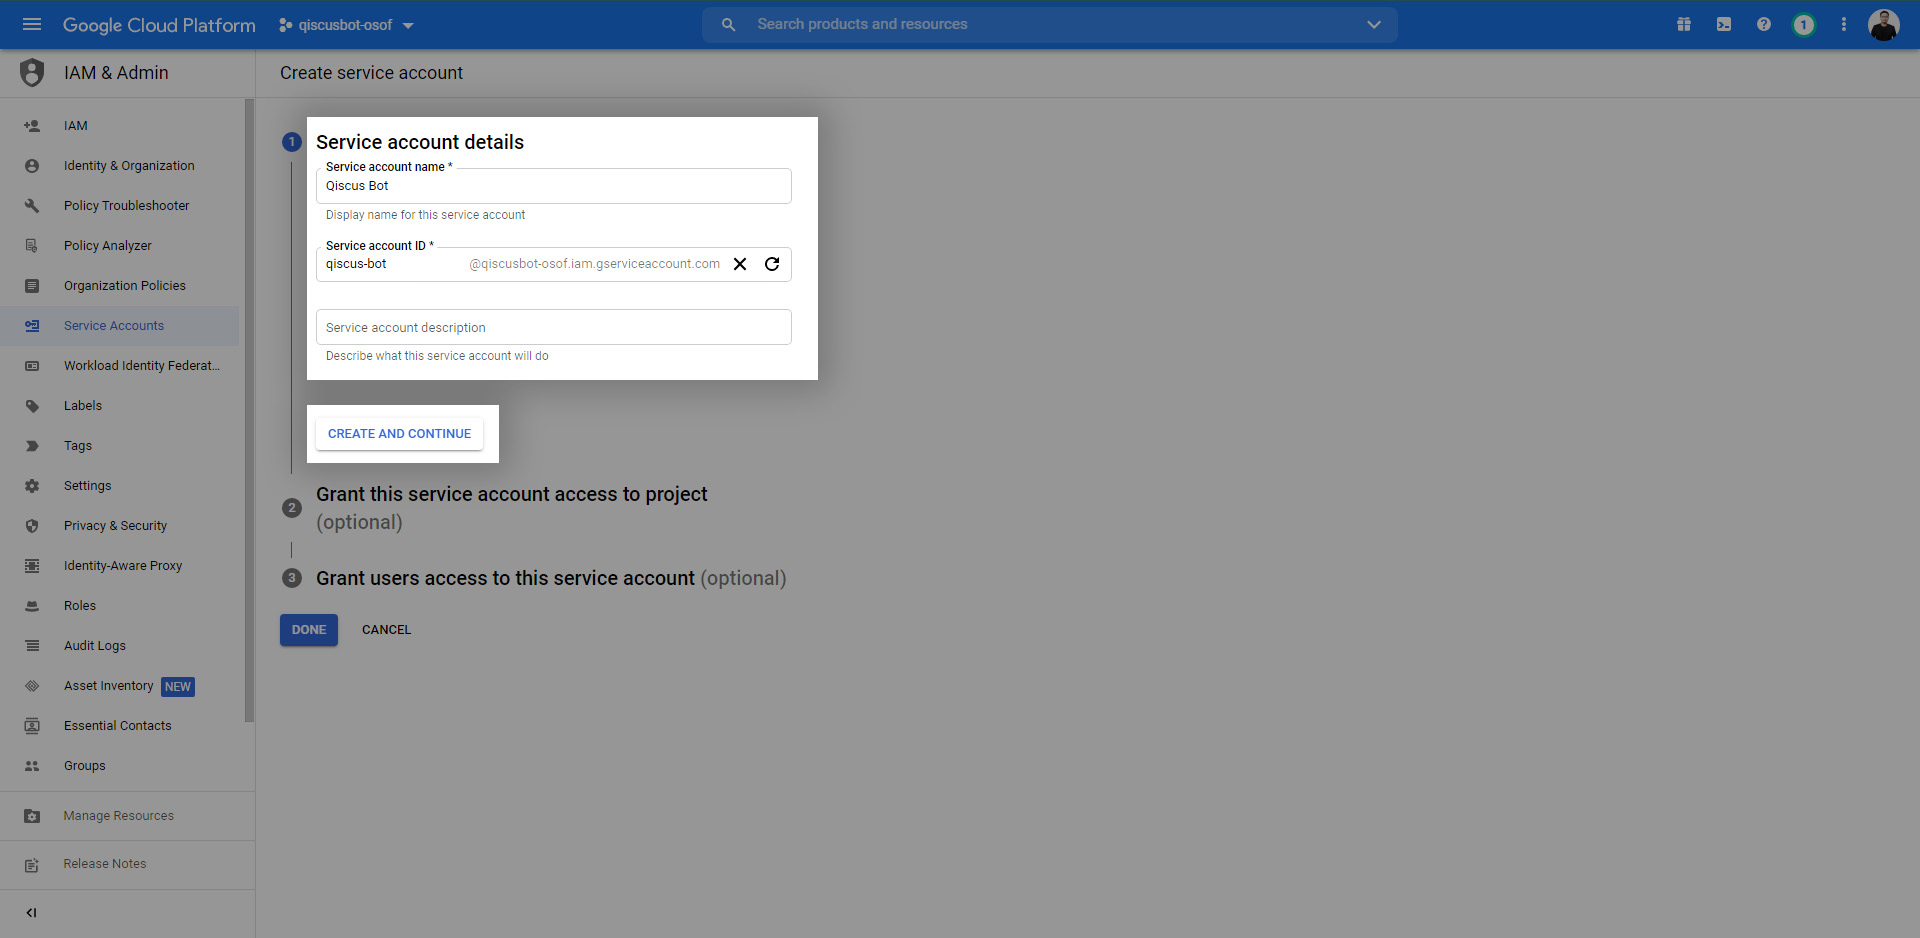Open Audit Logs in sidebar
1920x938 pixels.
pyautogui.click(x=95, y=646)
